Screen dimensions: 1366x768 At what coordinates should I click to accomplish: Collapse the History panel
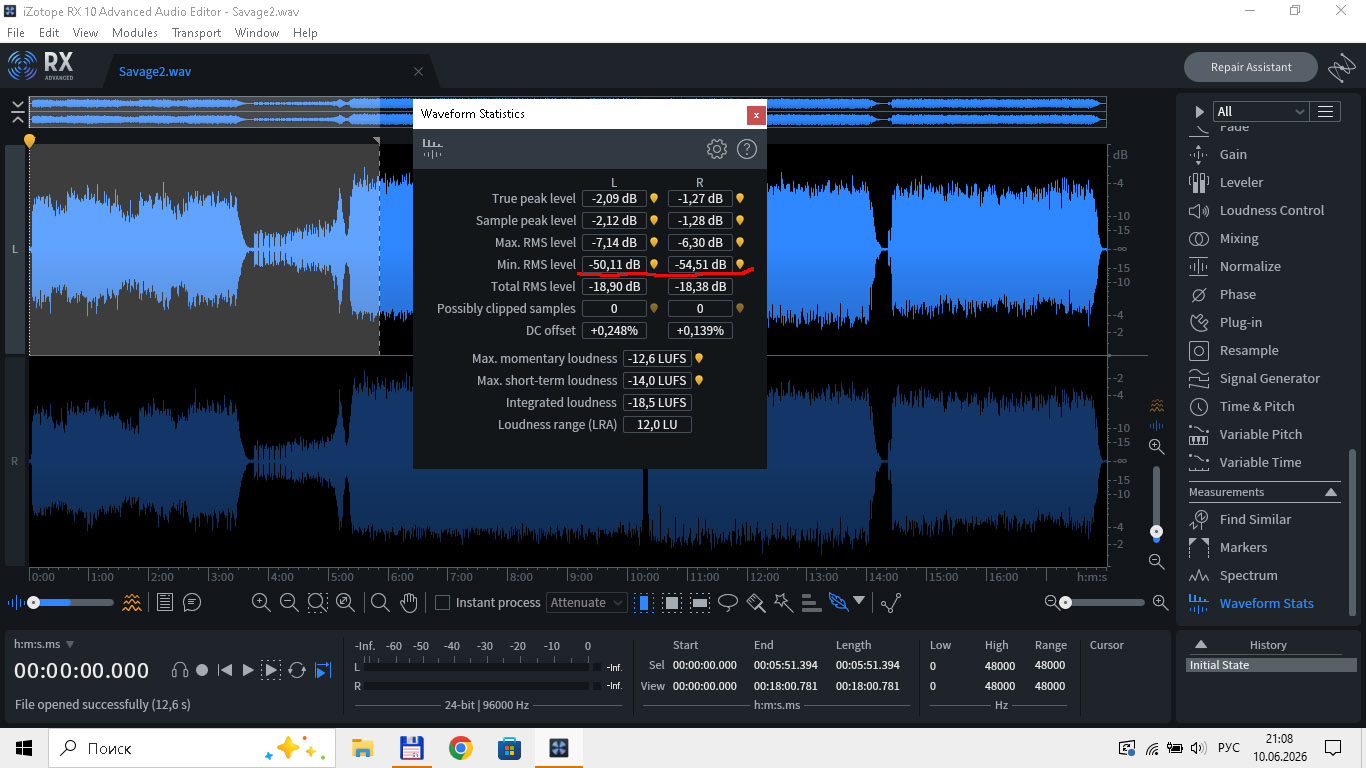click(1201, 644)
